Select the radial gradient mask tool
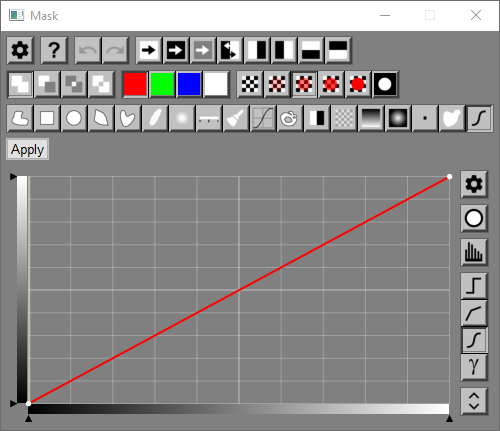500x431 pixels. tap(398, 118)
